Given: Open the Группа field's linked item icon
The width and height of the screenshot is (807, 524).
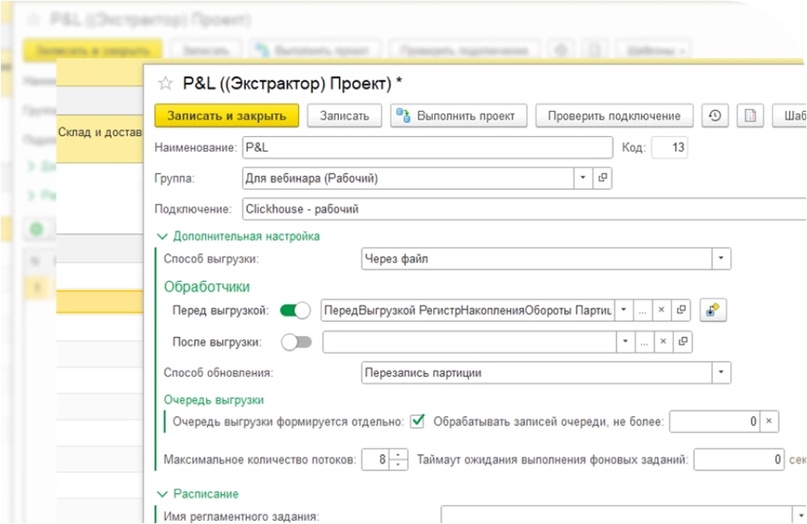Looking at the screenshot, I should (x=601, y=178).
